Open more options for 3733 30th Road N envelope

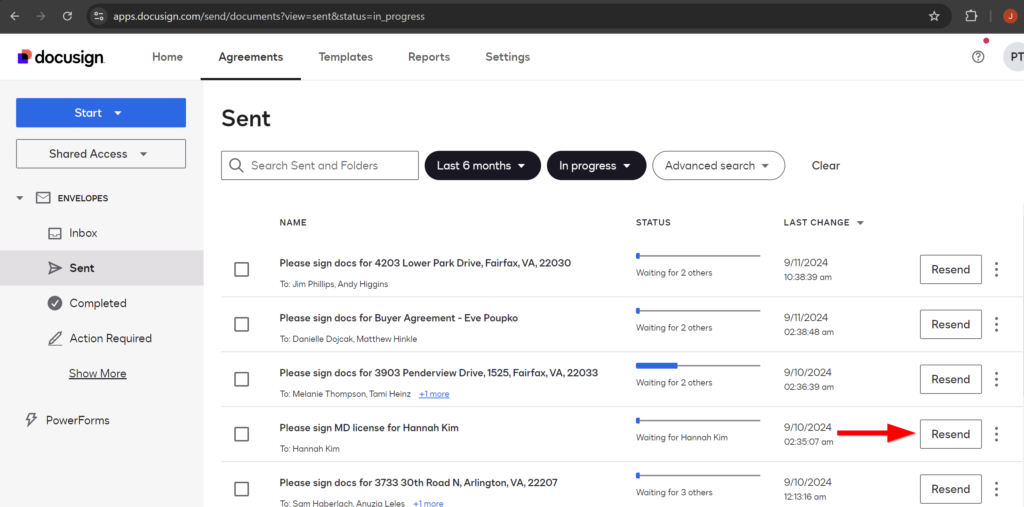click(x=997, y=489)
